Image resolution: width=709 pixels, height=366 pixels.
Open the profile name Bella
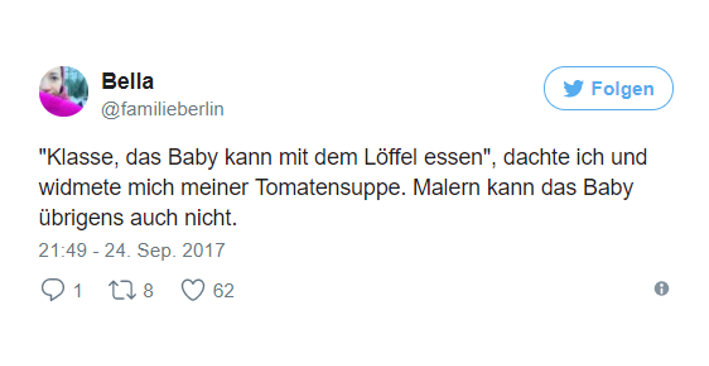click(128, 81)
